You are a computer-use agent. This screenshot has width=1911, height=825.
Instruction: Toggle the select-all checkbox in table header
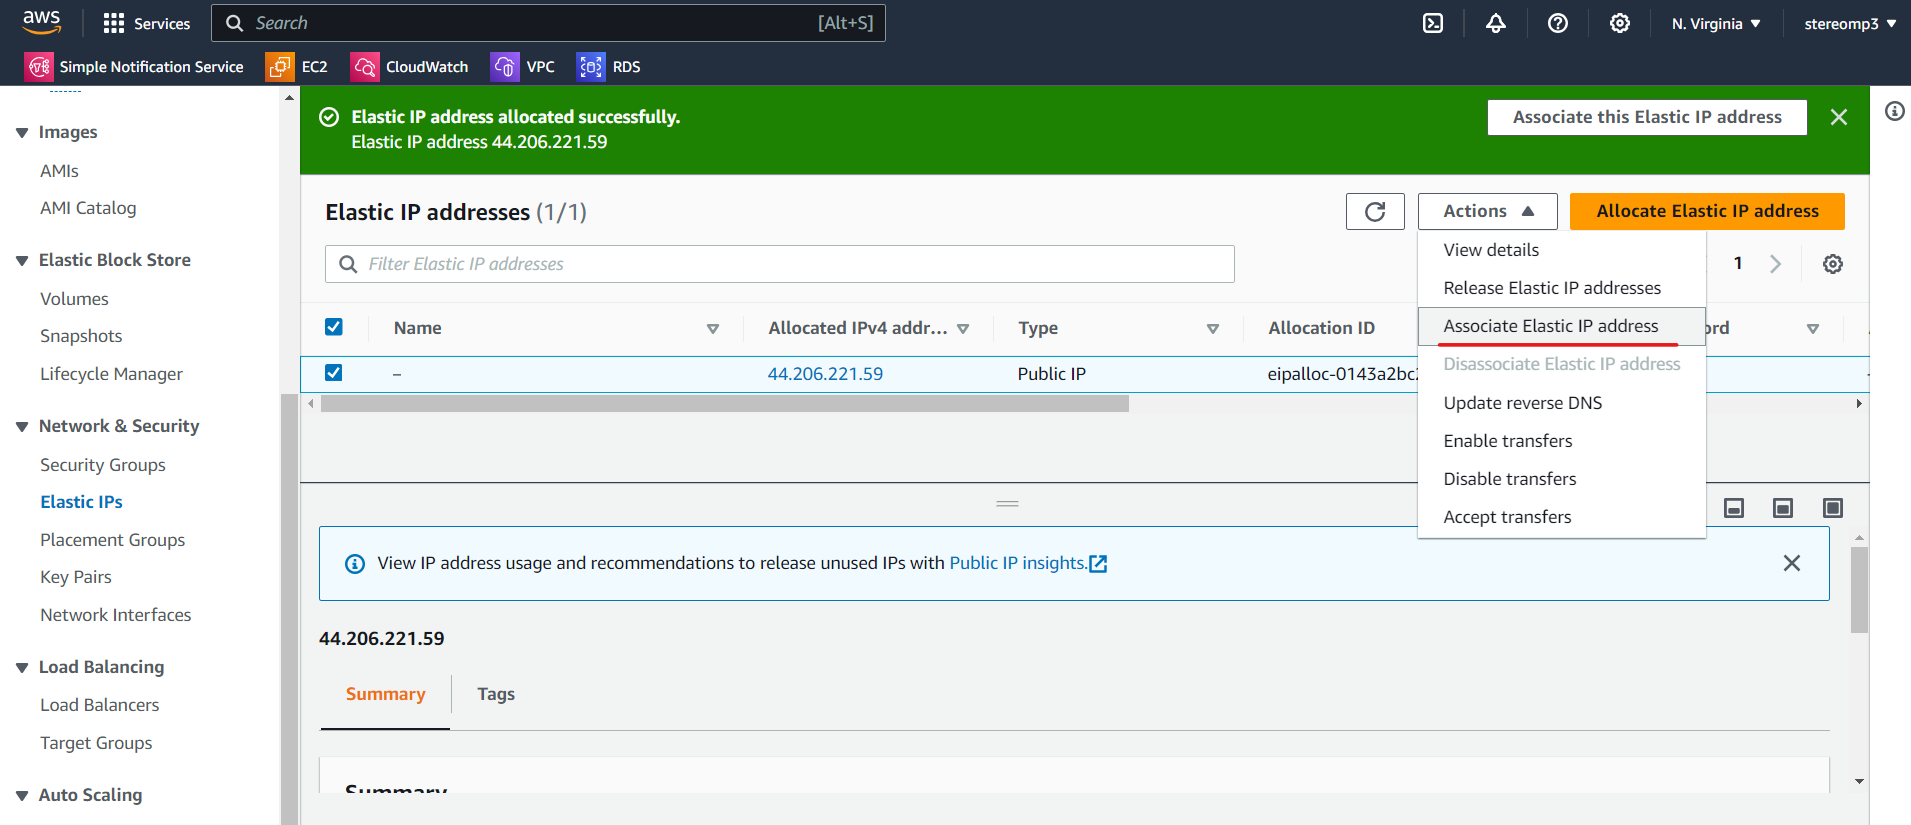[334, 327]
